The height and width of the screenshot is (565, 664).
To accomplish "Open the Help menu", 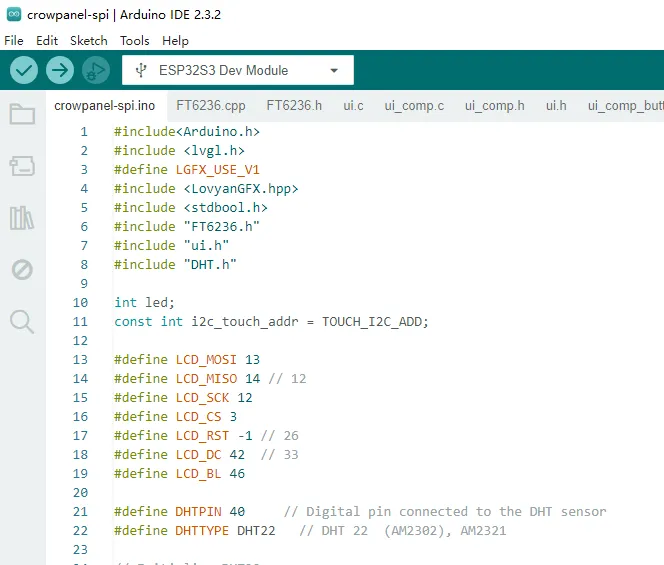I will pyautogui.click(x=175, y=41).
